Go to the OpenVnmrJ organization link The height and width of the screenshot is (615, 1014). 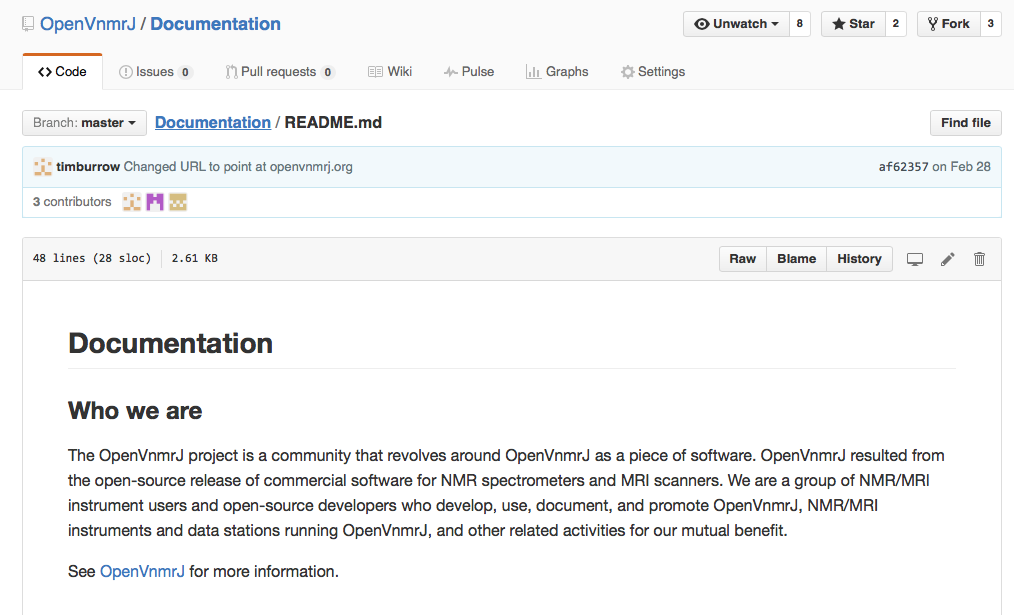88,24
